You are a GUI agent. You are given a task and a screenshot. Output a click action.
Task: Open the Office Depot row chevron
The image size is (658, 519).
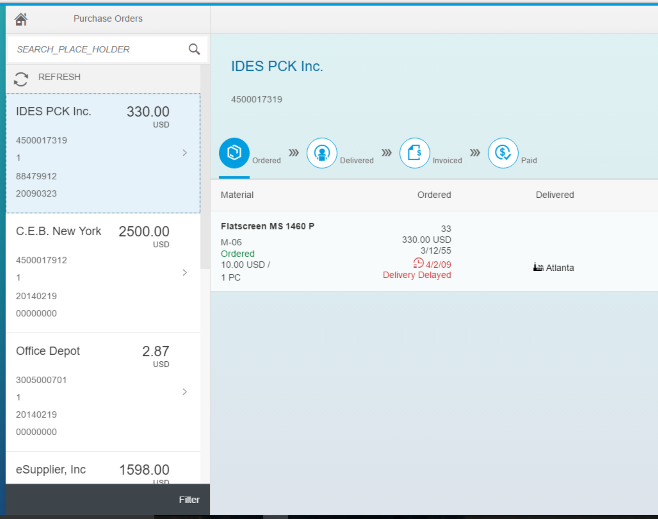coord(185,392)
